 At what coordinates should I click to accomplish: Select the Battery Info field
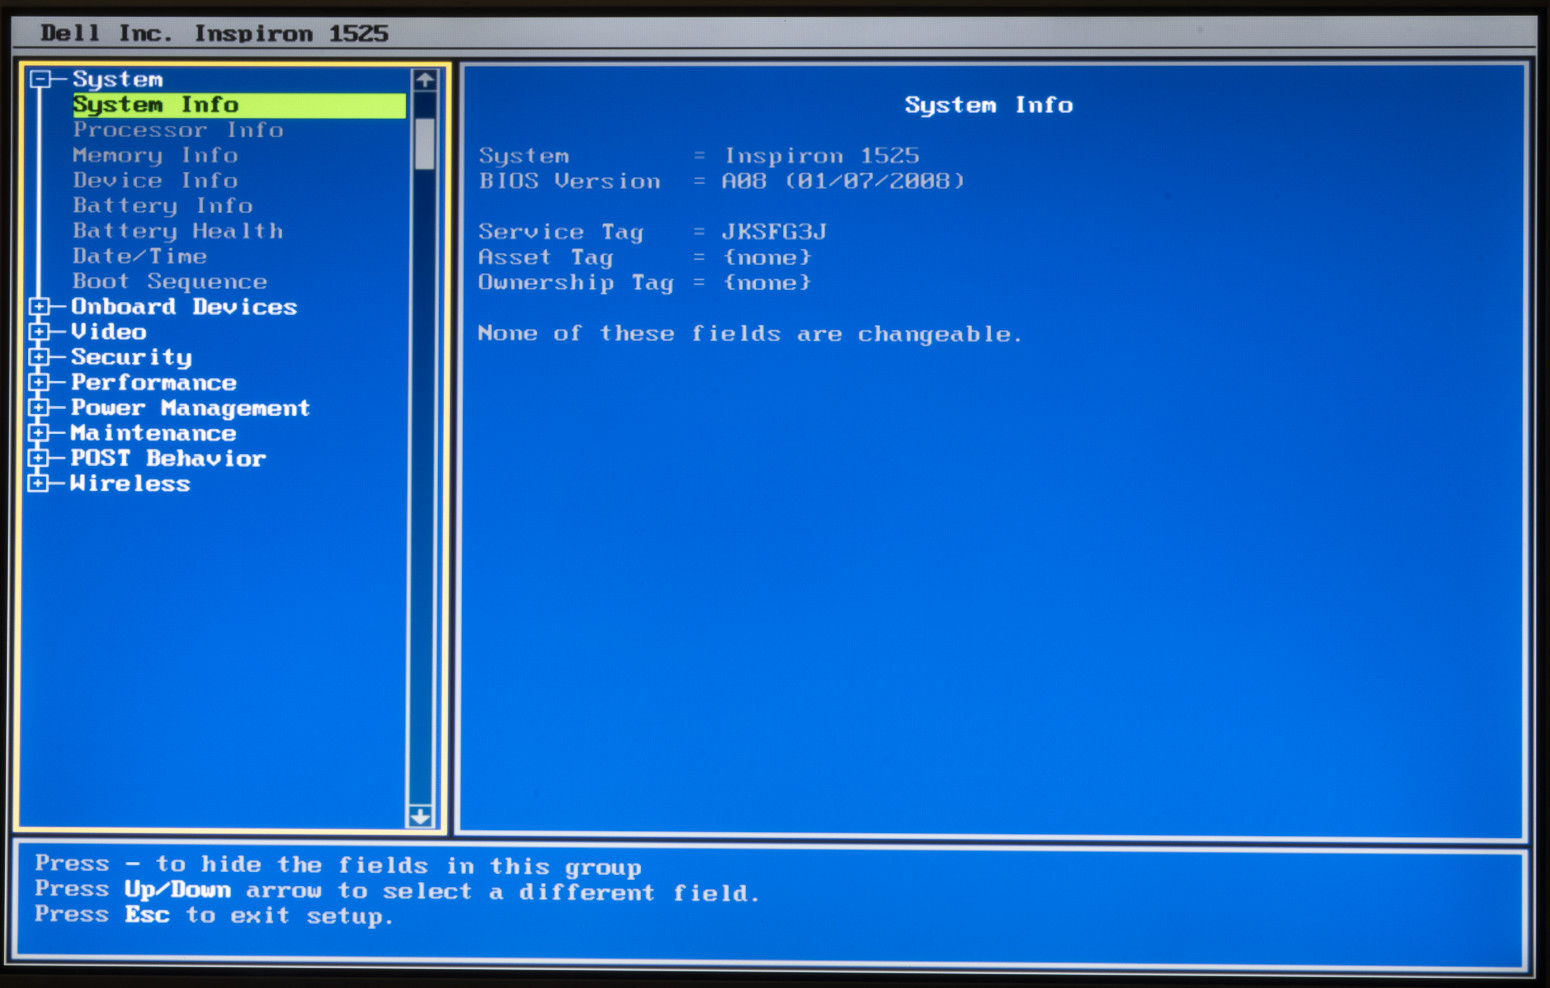pyautogui.click(x=162, y=205)
